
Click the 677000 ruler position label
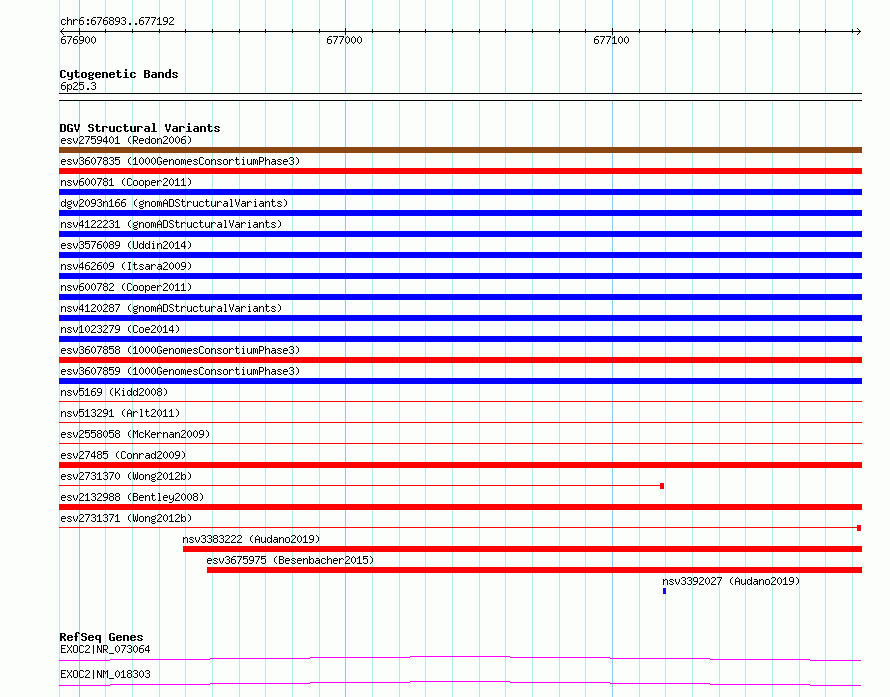click(344, 40)
